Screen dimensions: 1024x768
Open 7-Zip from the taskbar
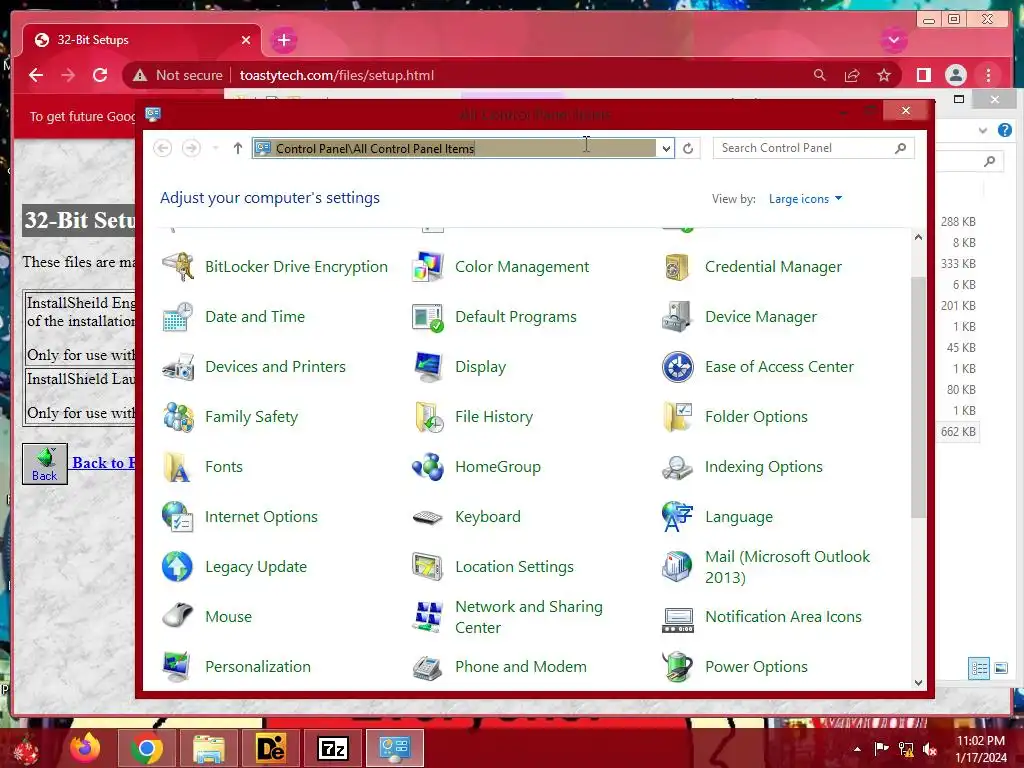333,748
